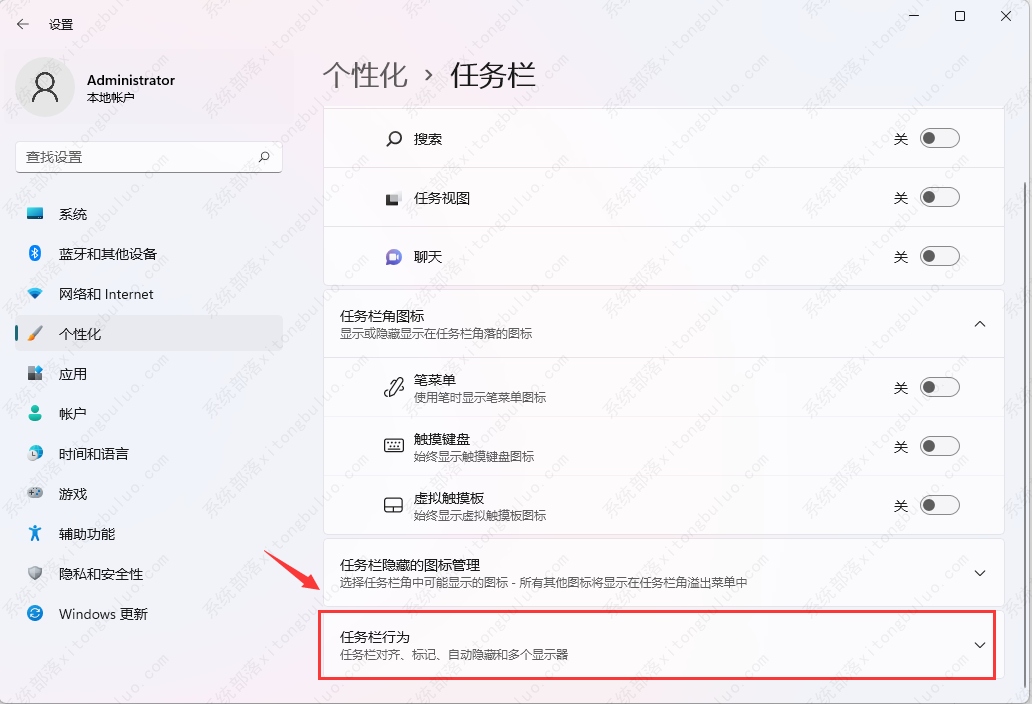The width and height of the screenshot is (1032, 704).
Task: Enable the 触摸键盘 toggle
Action: click(x=939, y=446)
